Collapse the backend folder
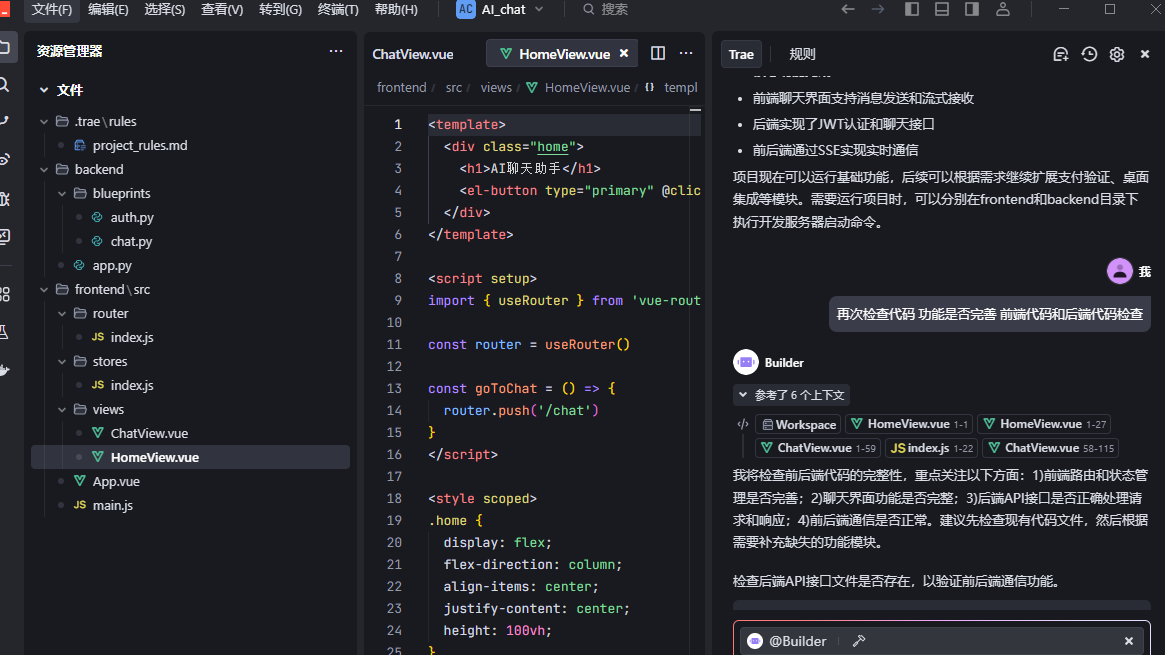1165x655 pixels. (44, 169)
